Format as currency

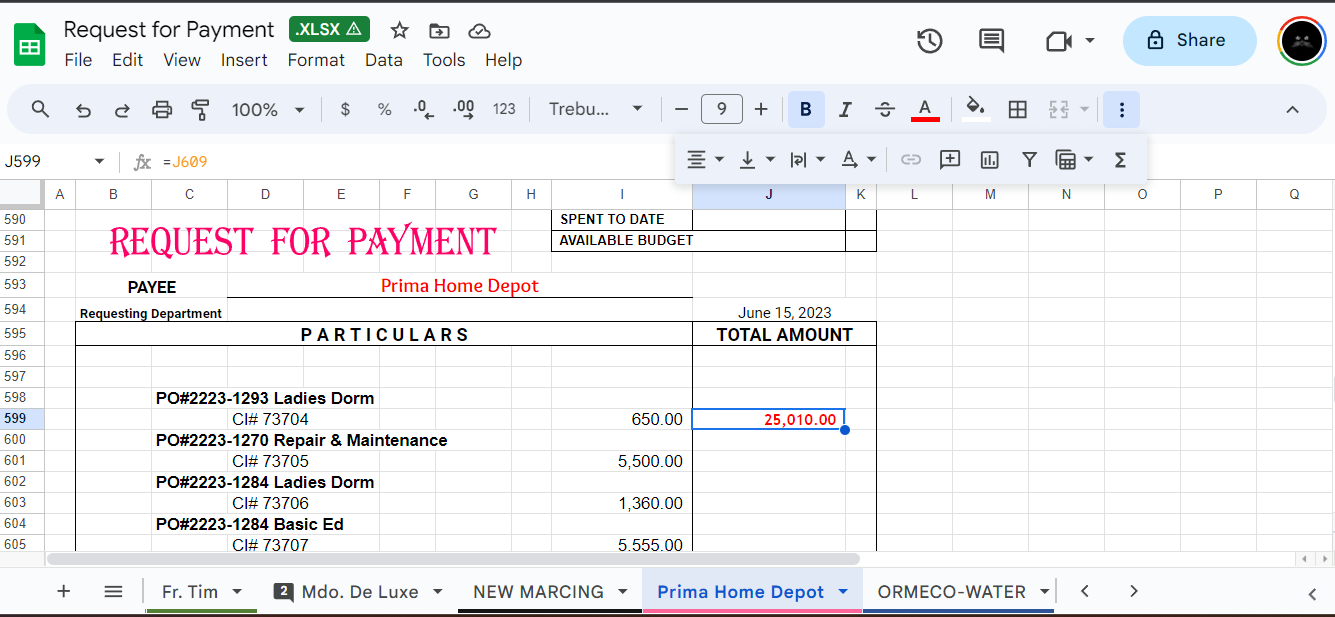(345, 110)
